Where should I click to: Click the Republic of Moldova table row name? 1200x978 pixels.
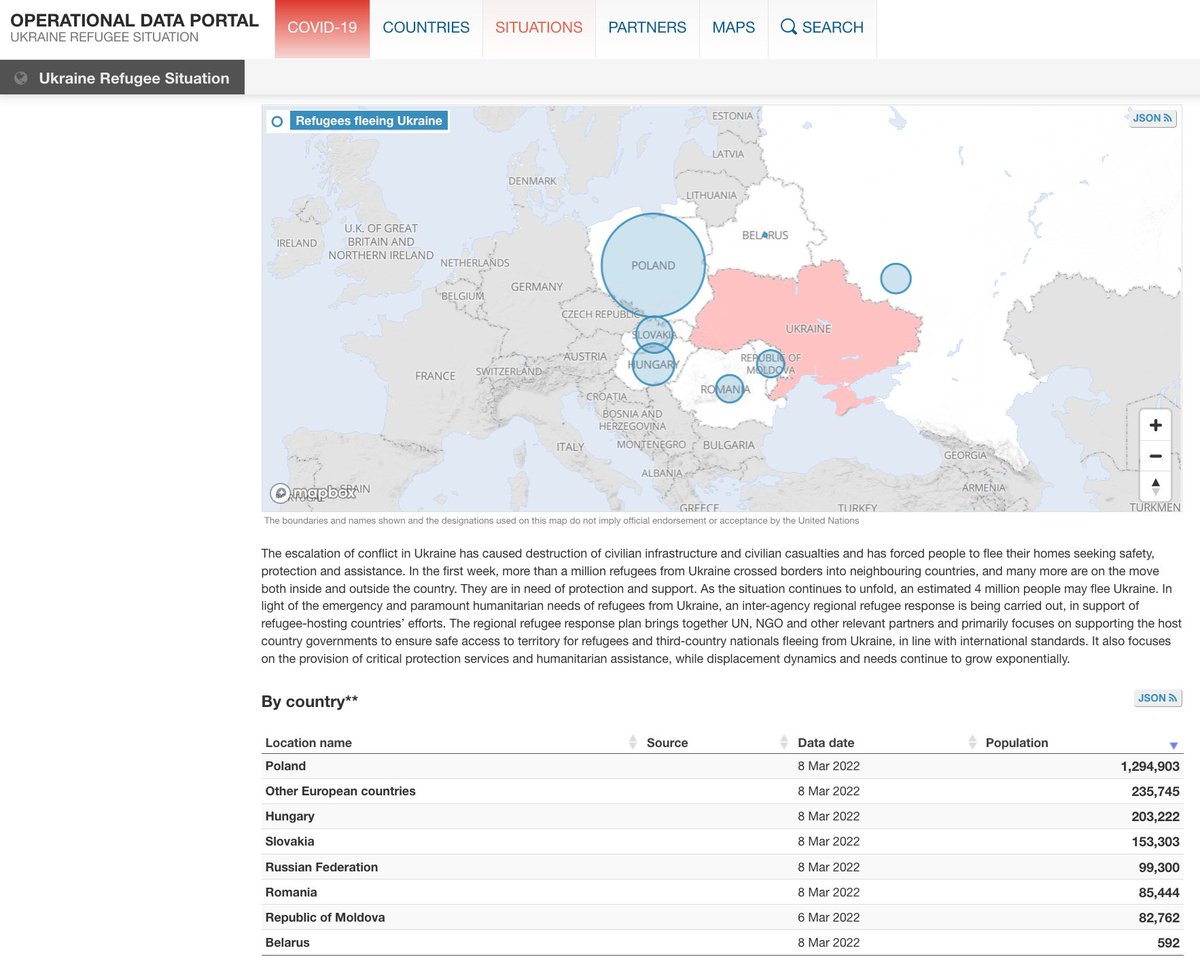point(325,917)
